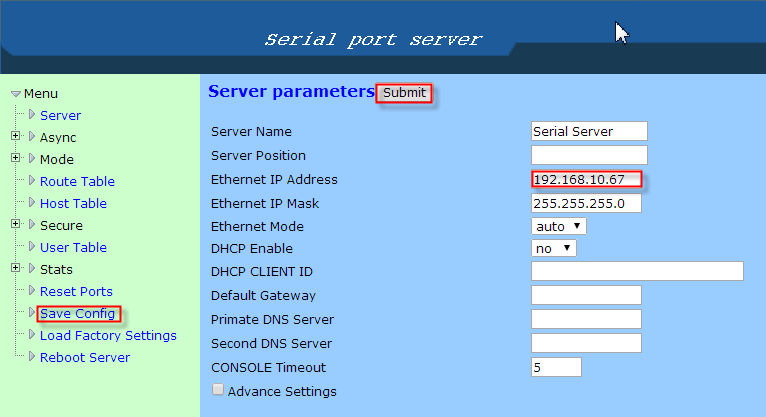Click the CONSOLE Timeout field

click(x=555, y=367)
